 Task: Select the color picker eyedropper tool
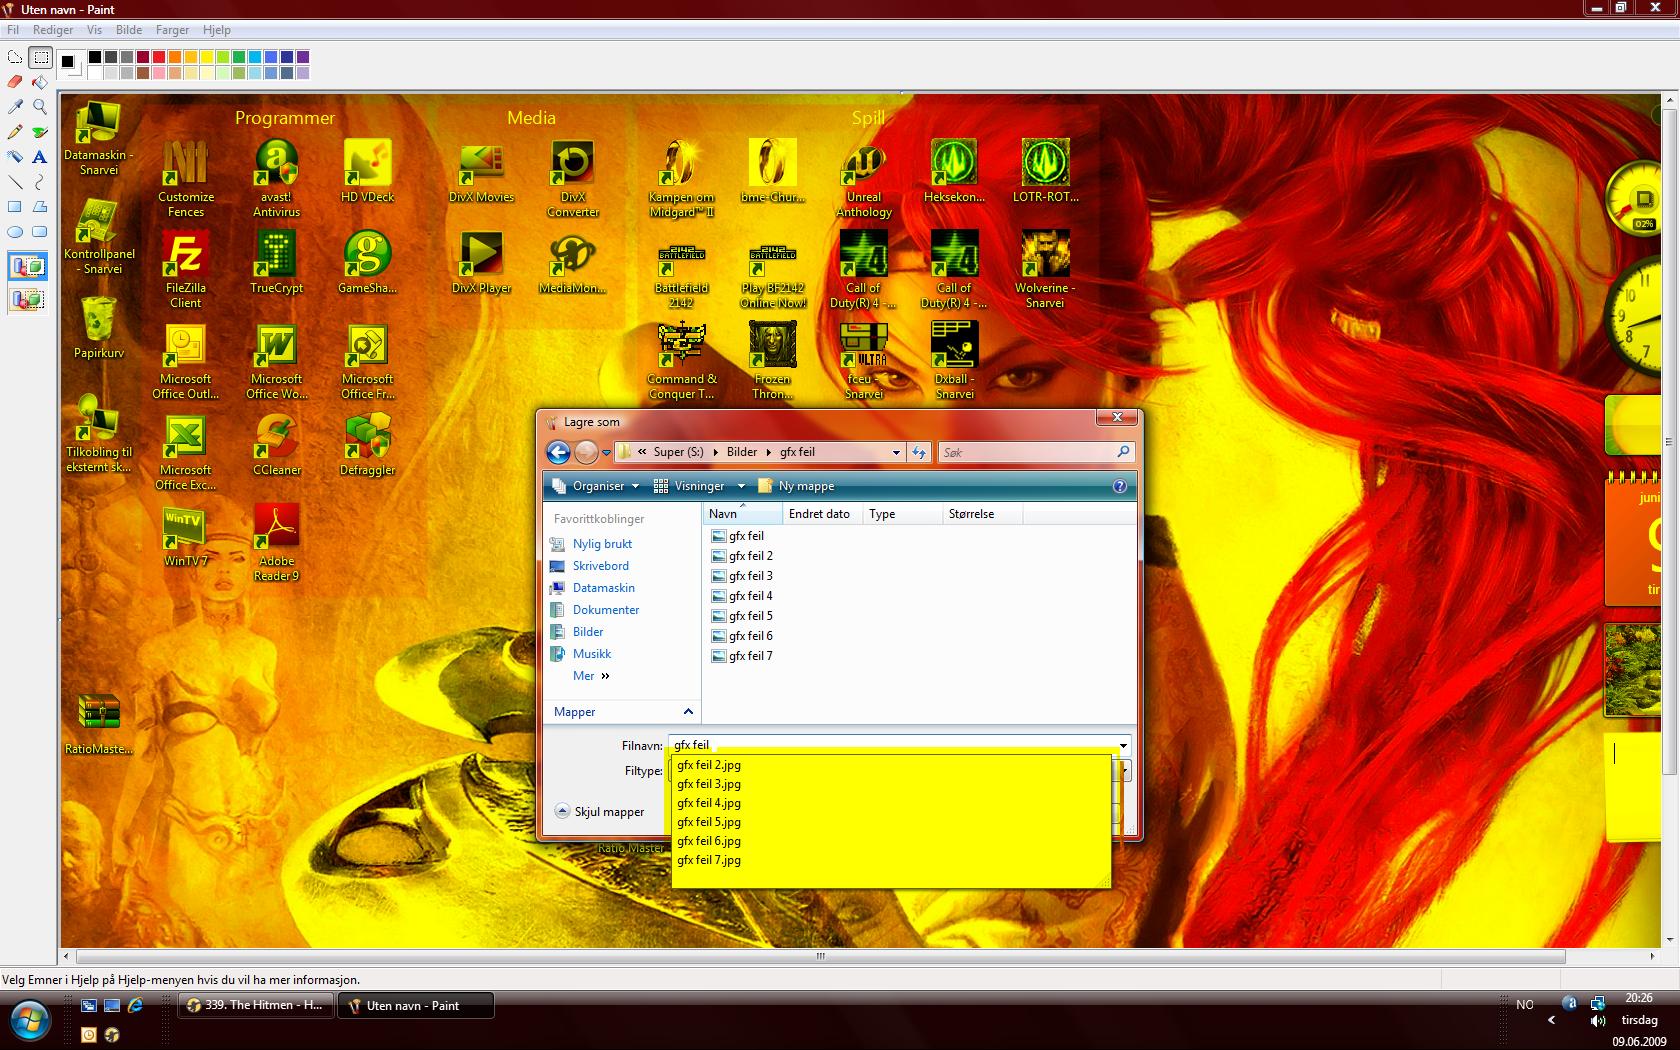point(15,106)
